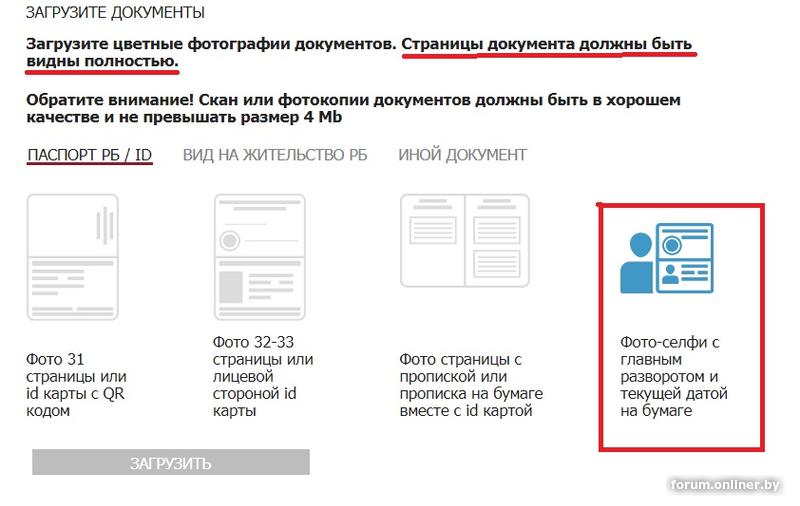The width and height of the screenshot is (800, 506).
Task: Switch to ВИД НА ЖИТЕЛЬСТВО РБ tab
Action: click(275, 155)
